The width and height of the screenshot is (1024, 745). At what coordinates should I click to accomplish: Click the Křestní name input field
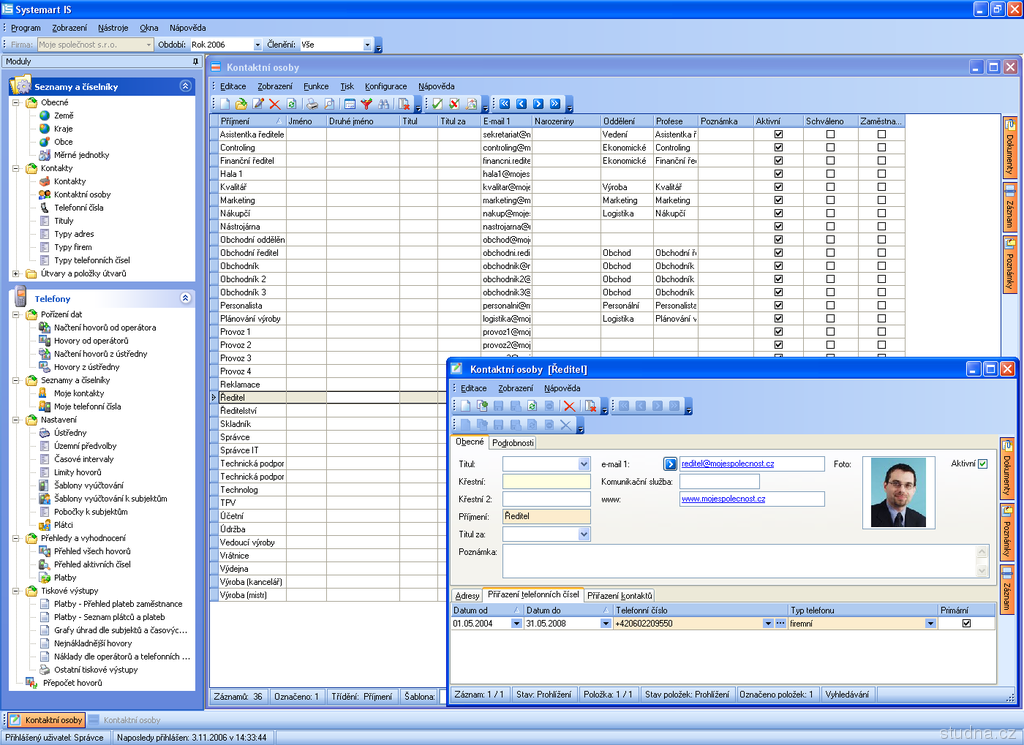[546, 481]
